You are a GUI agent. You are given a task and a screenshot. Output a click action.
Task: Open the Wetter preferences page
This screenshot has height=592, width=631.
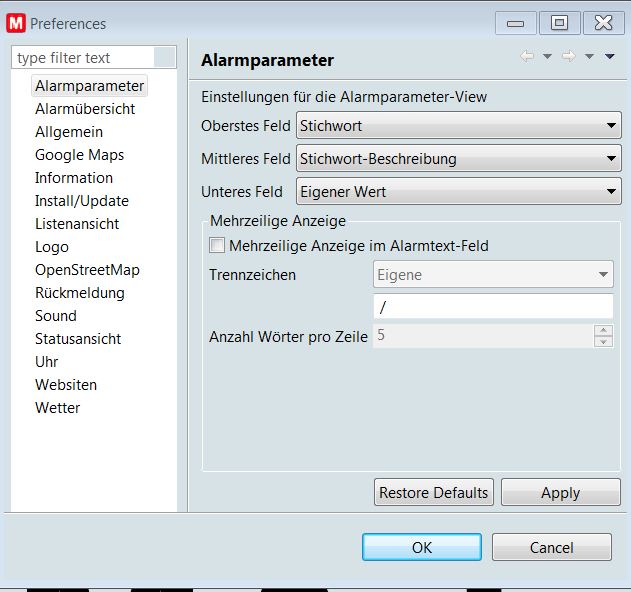pyautogui.click(x=57, y=408)
